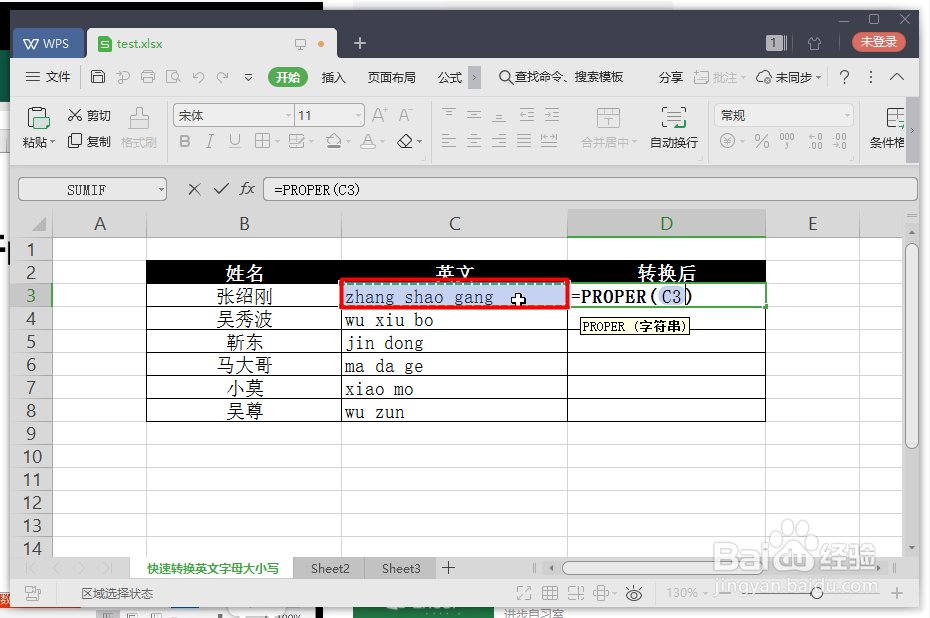Screen dimensions: 930x618
Task: Click the vertical scrollbar
Action: click(912, 346)
